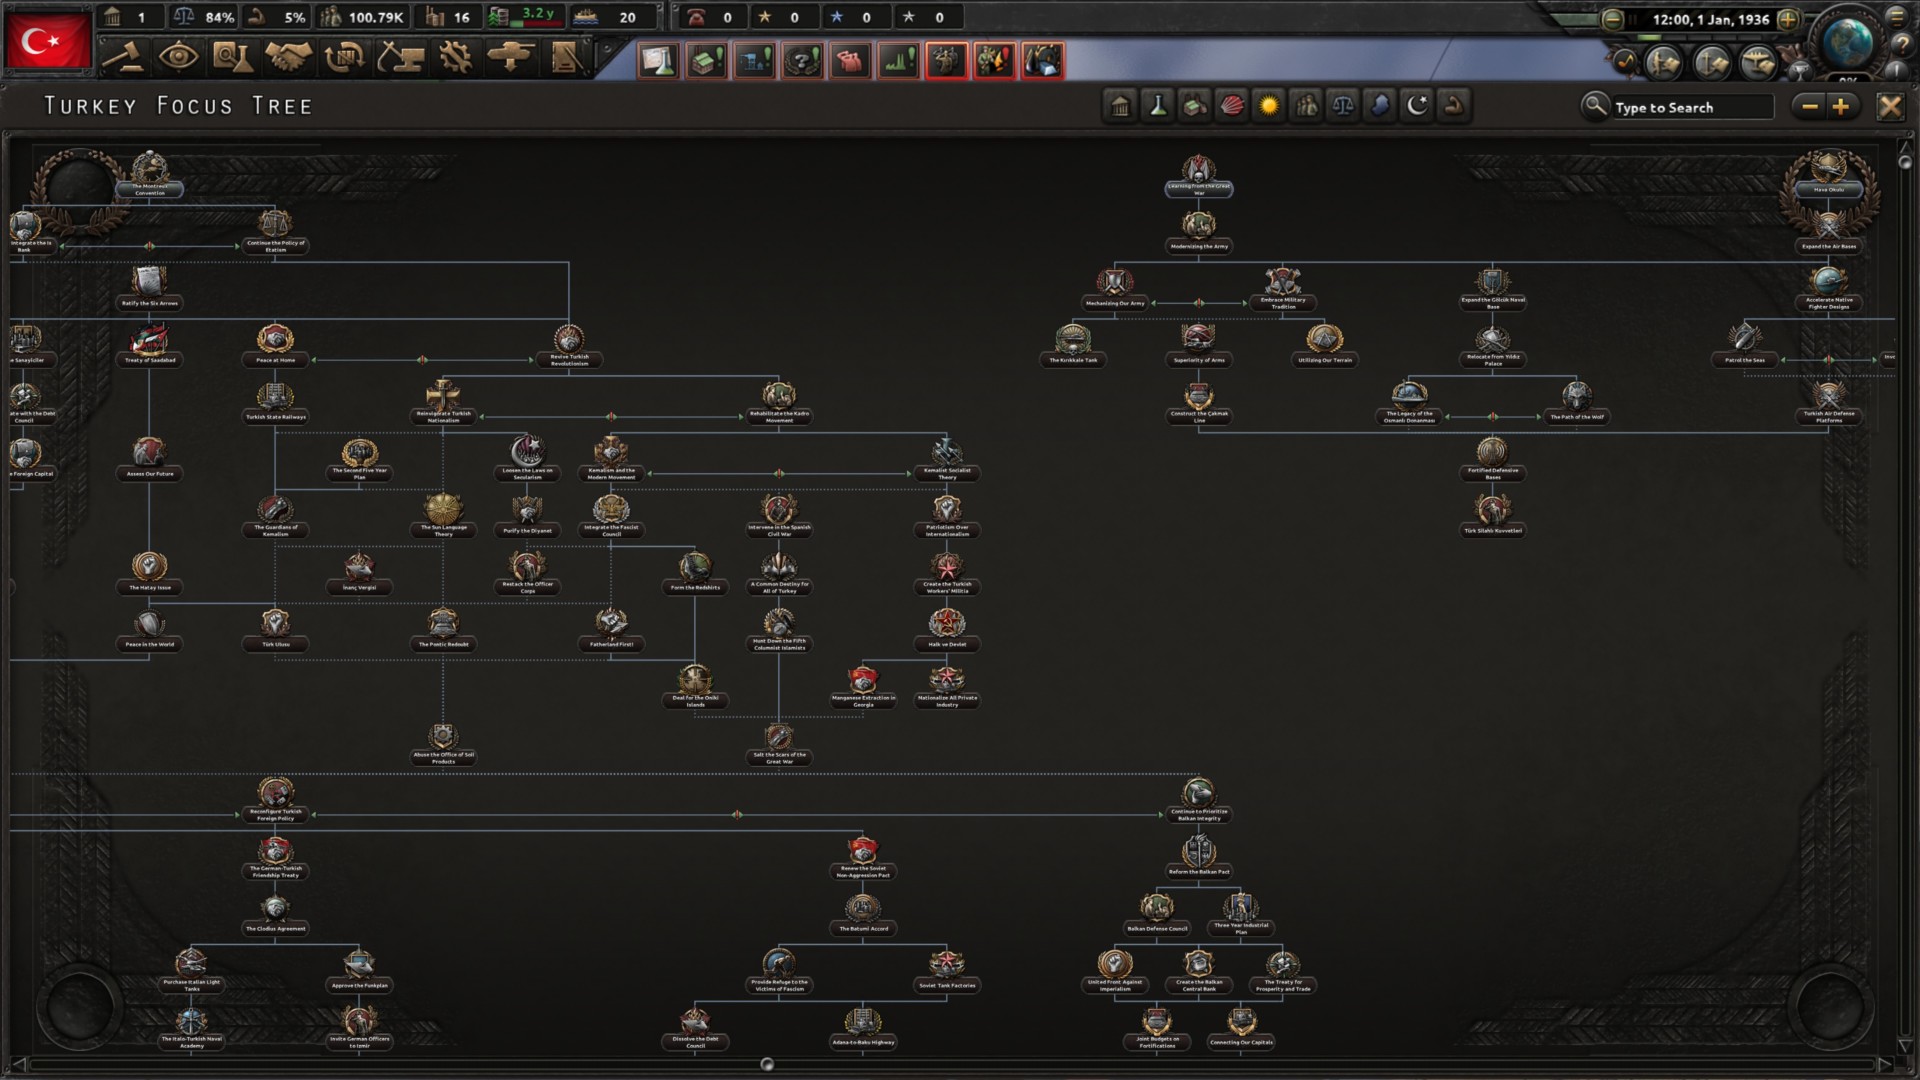Toggle the political filter building icon

1120,106
